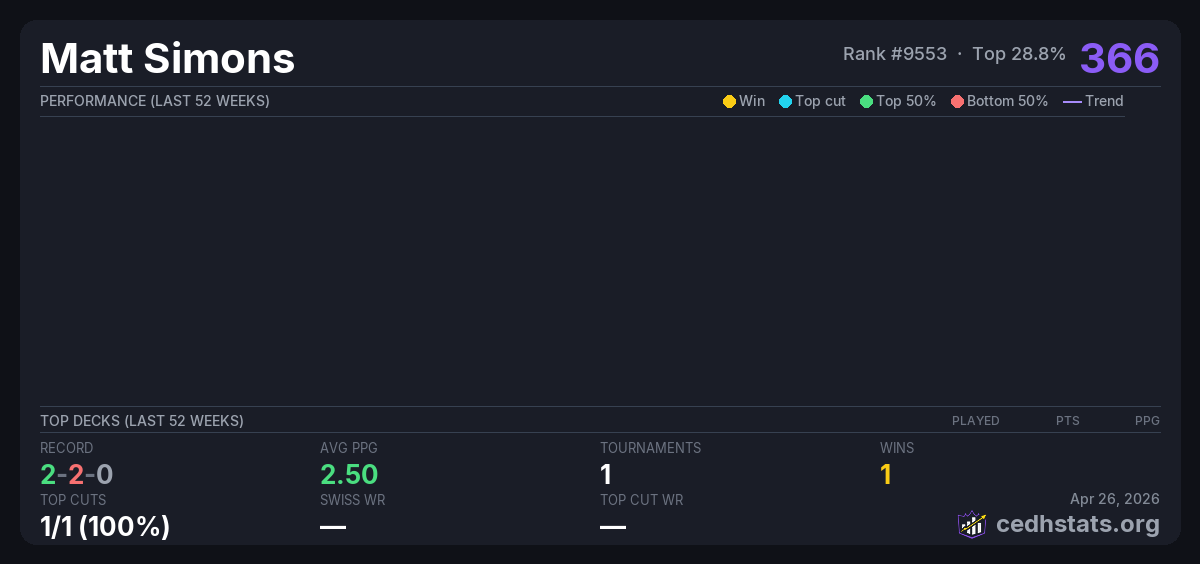Click the Performance (Last 52 Weeks) heading
The height and width of the screenshot is (564, 1200).
pos(154,101)
